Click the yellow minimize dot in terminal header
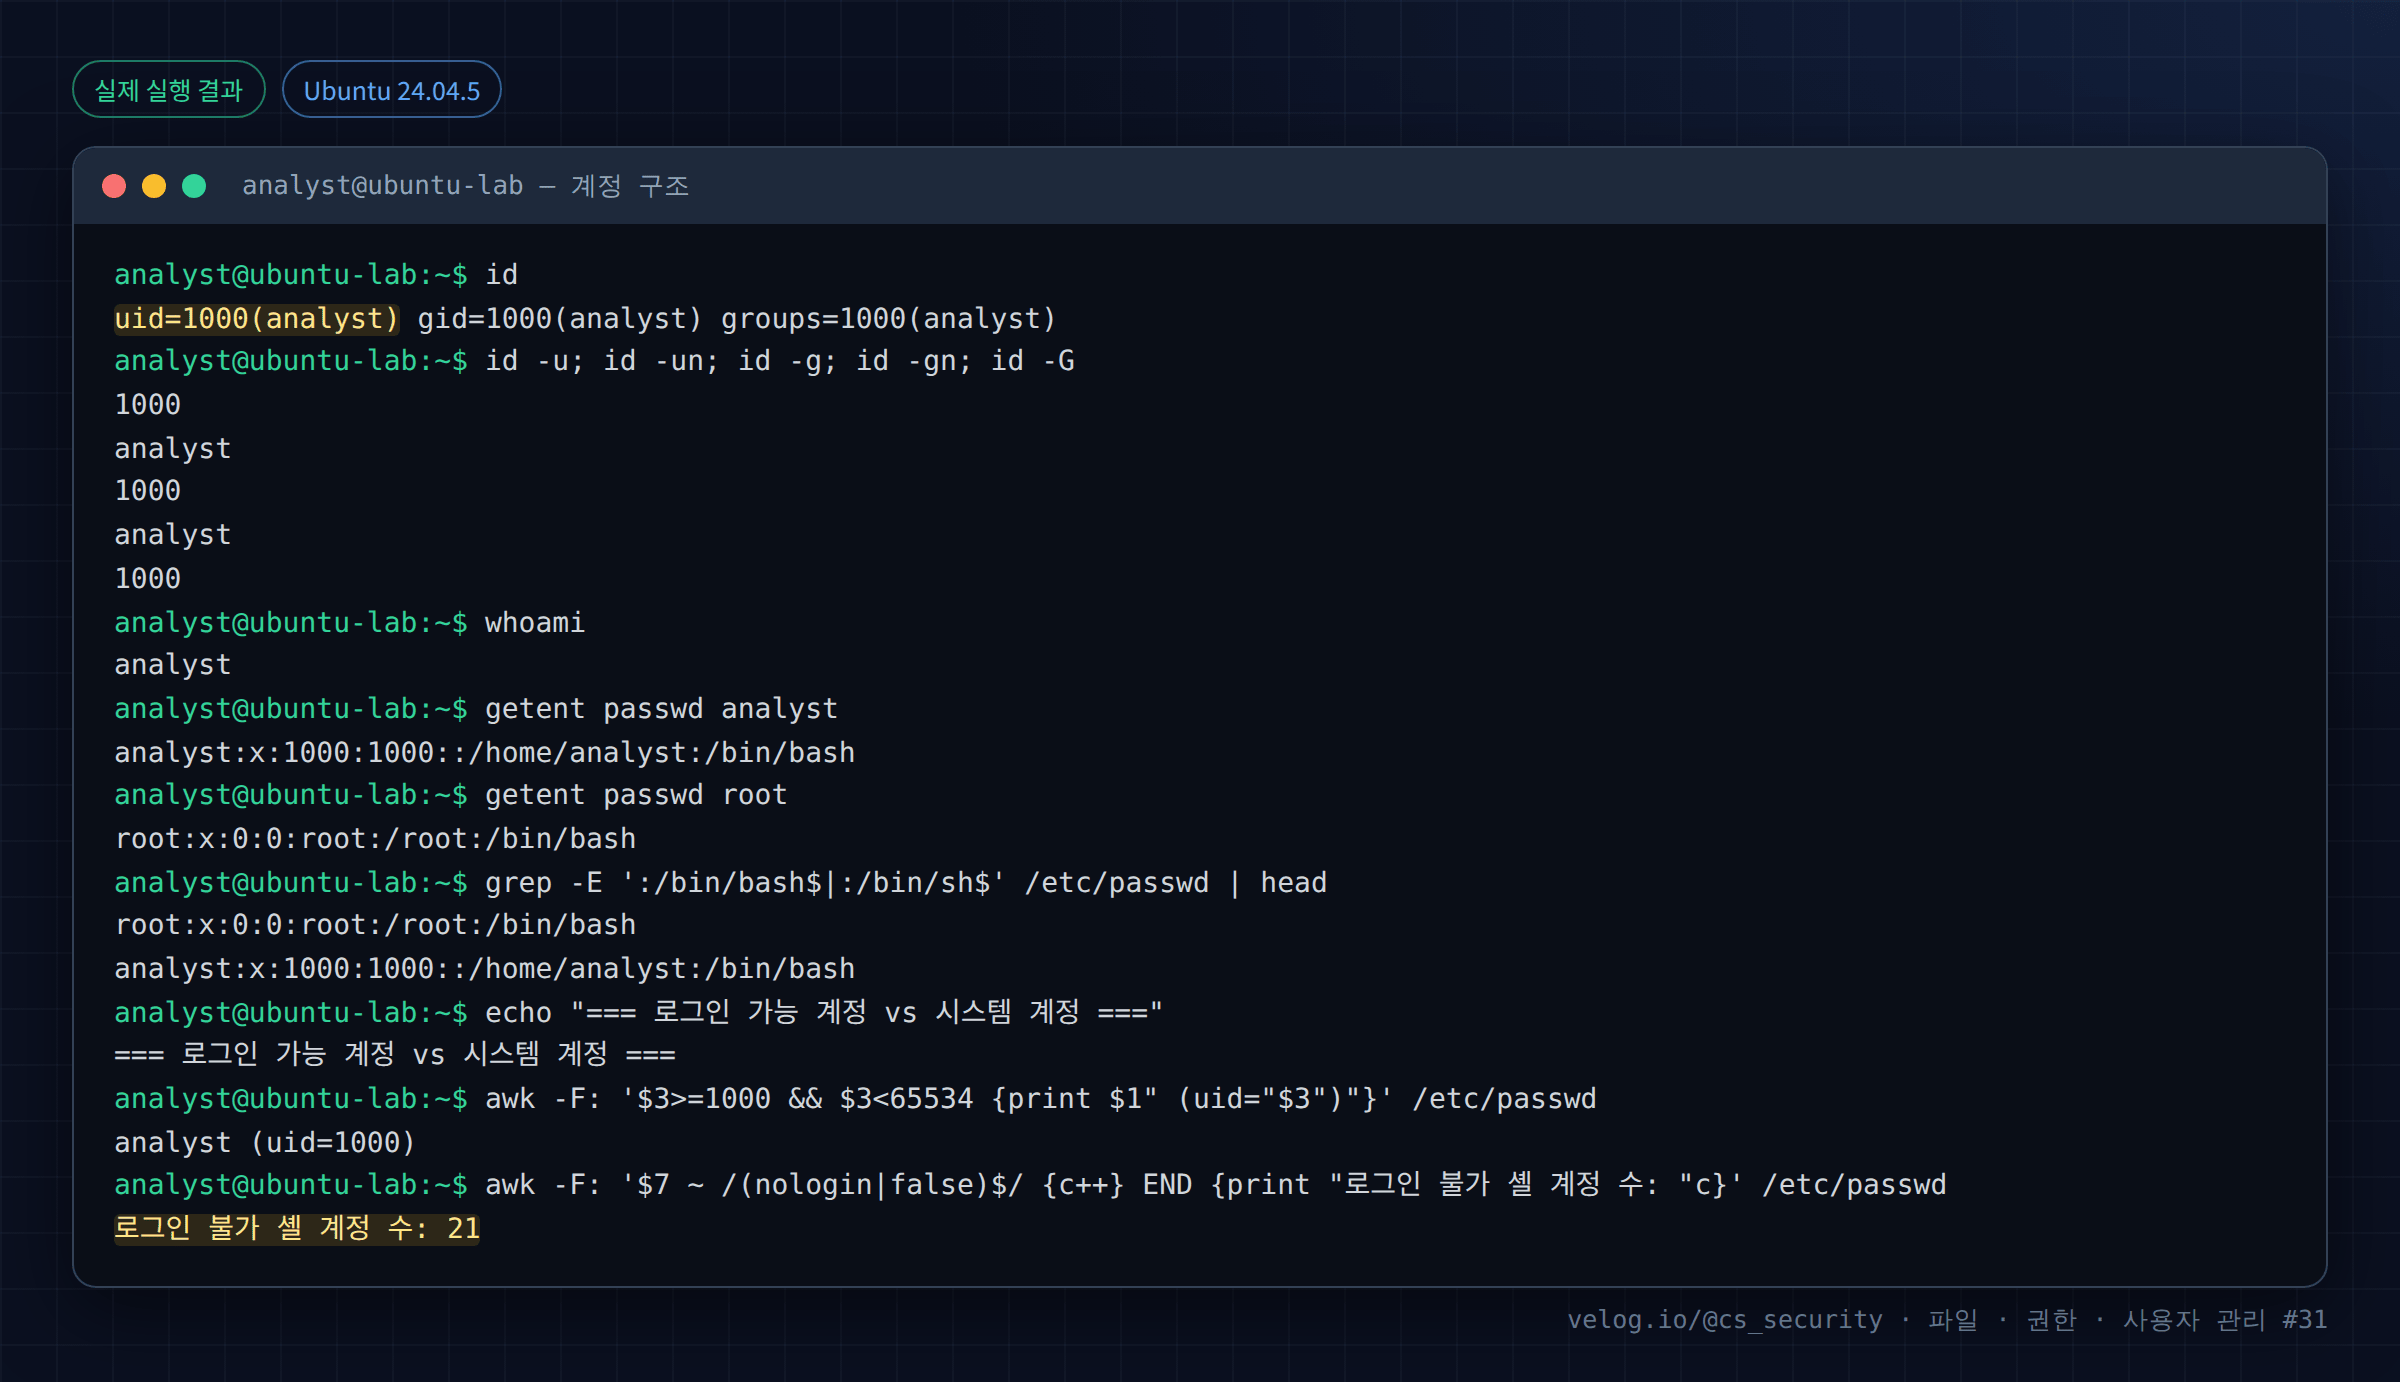This screenshot has width=2400, height=1382. click(154, 186)
